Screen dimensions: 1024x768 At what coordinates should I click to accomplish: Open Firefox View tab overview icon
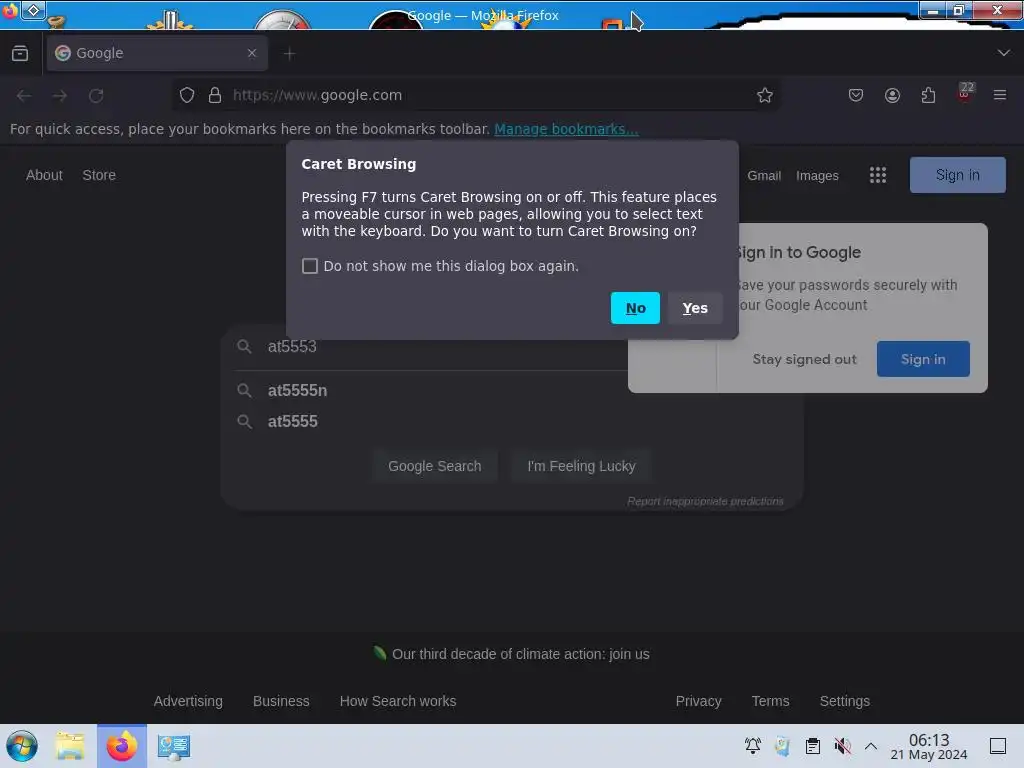point(20,53)
